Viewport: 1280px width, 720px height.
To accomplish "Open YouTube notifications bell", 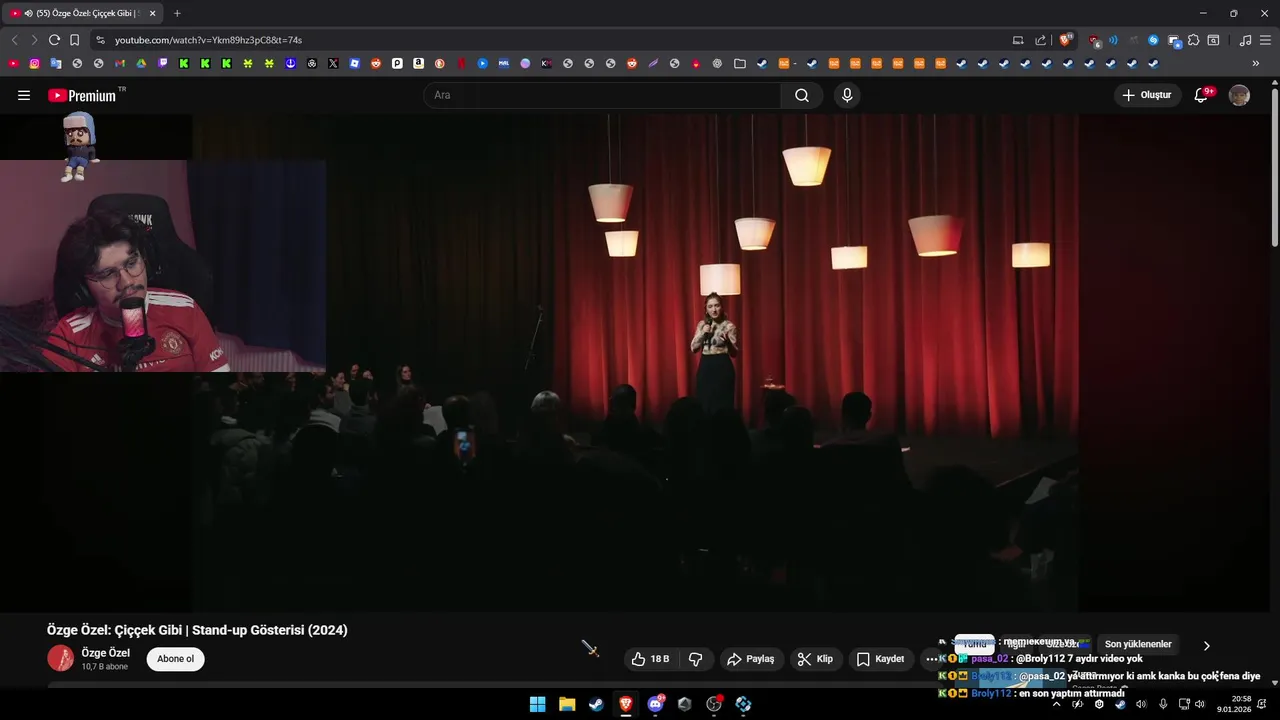I will click(1202, 95).
